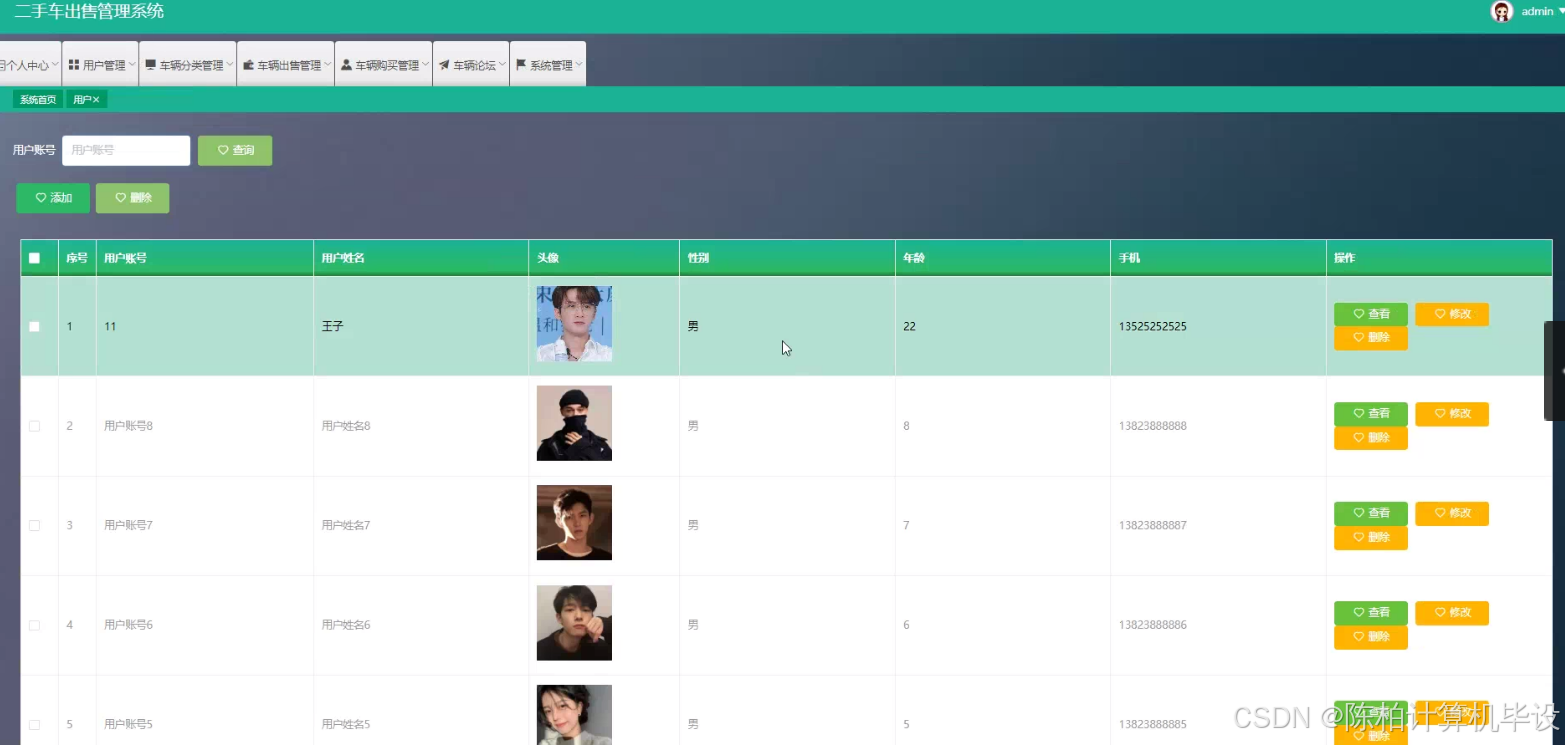Click the 查询 search button

click(x=235, y=150)
